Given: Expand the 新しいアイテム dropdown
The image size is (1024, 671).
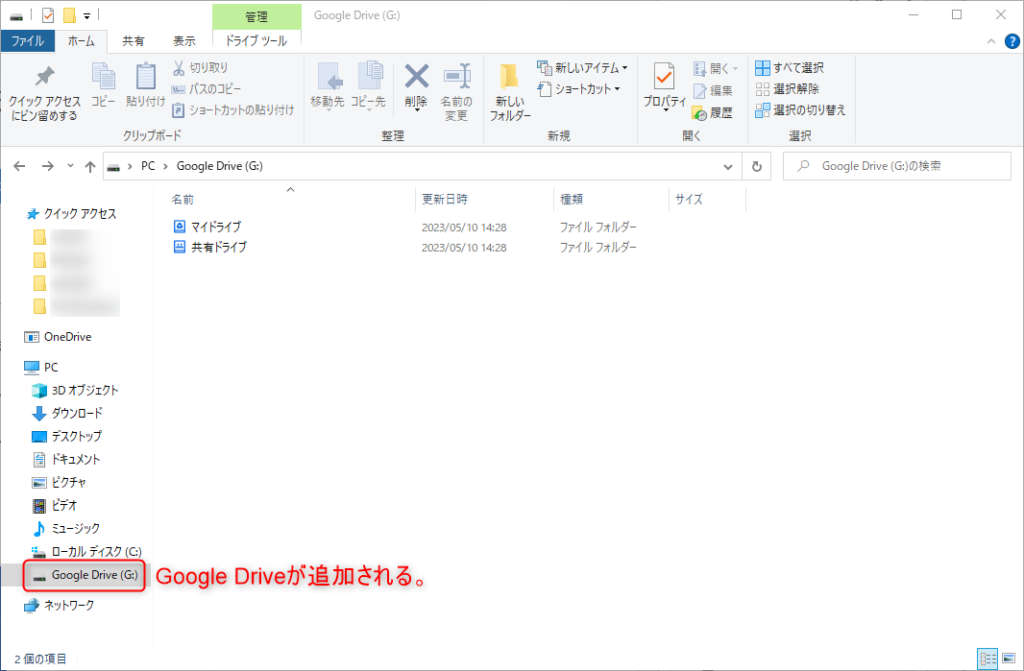Looking at the screenshot, I should tap(625, 68).
